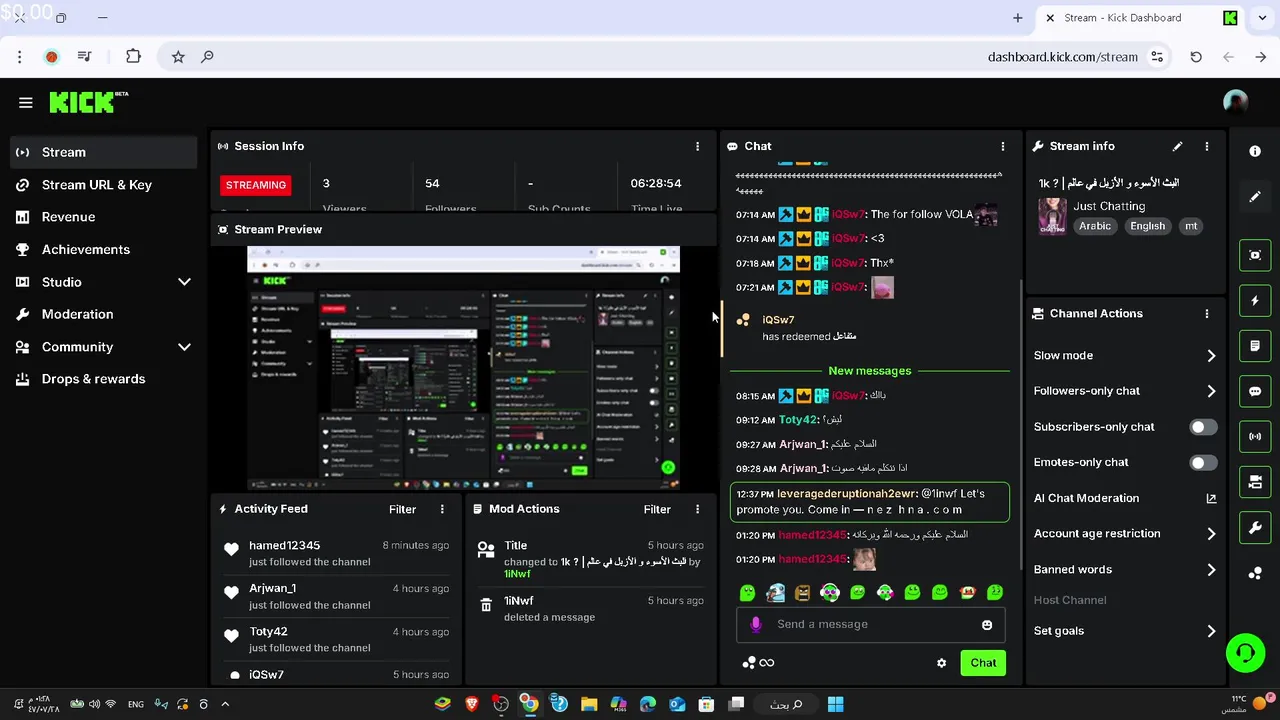Image resolution: width=1280 pixels, height=720 pixels.
Task: Edit stream info with pencil icon
Action: (x=1177, y=146)
